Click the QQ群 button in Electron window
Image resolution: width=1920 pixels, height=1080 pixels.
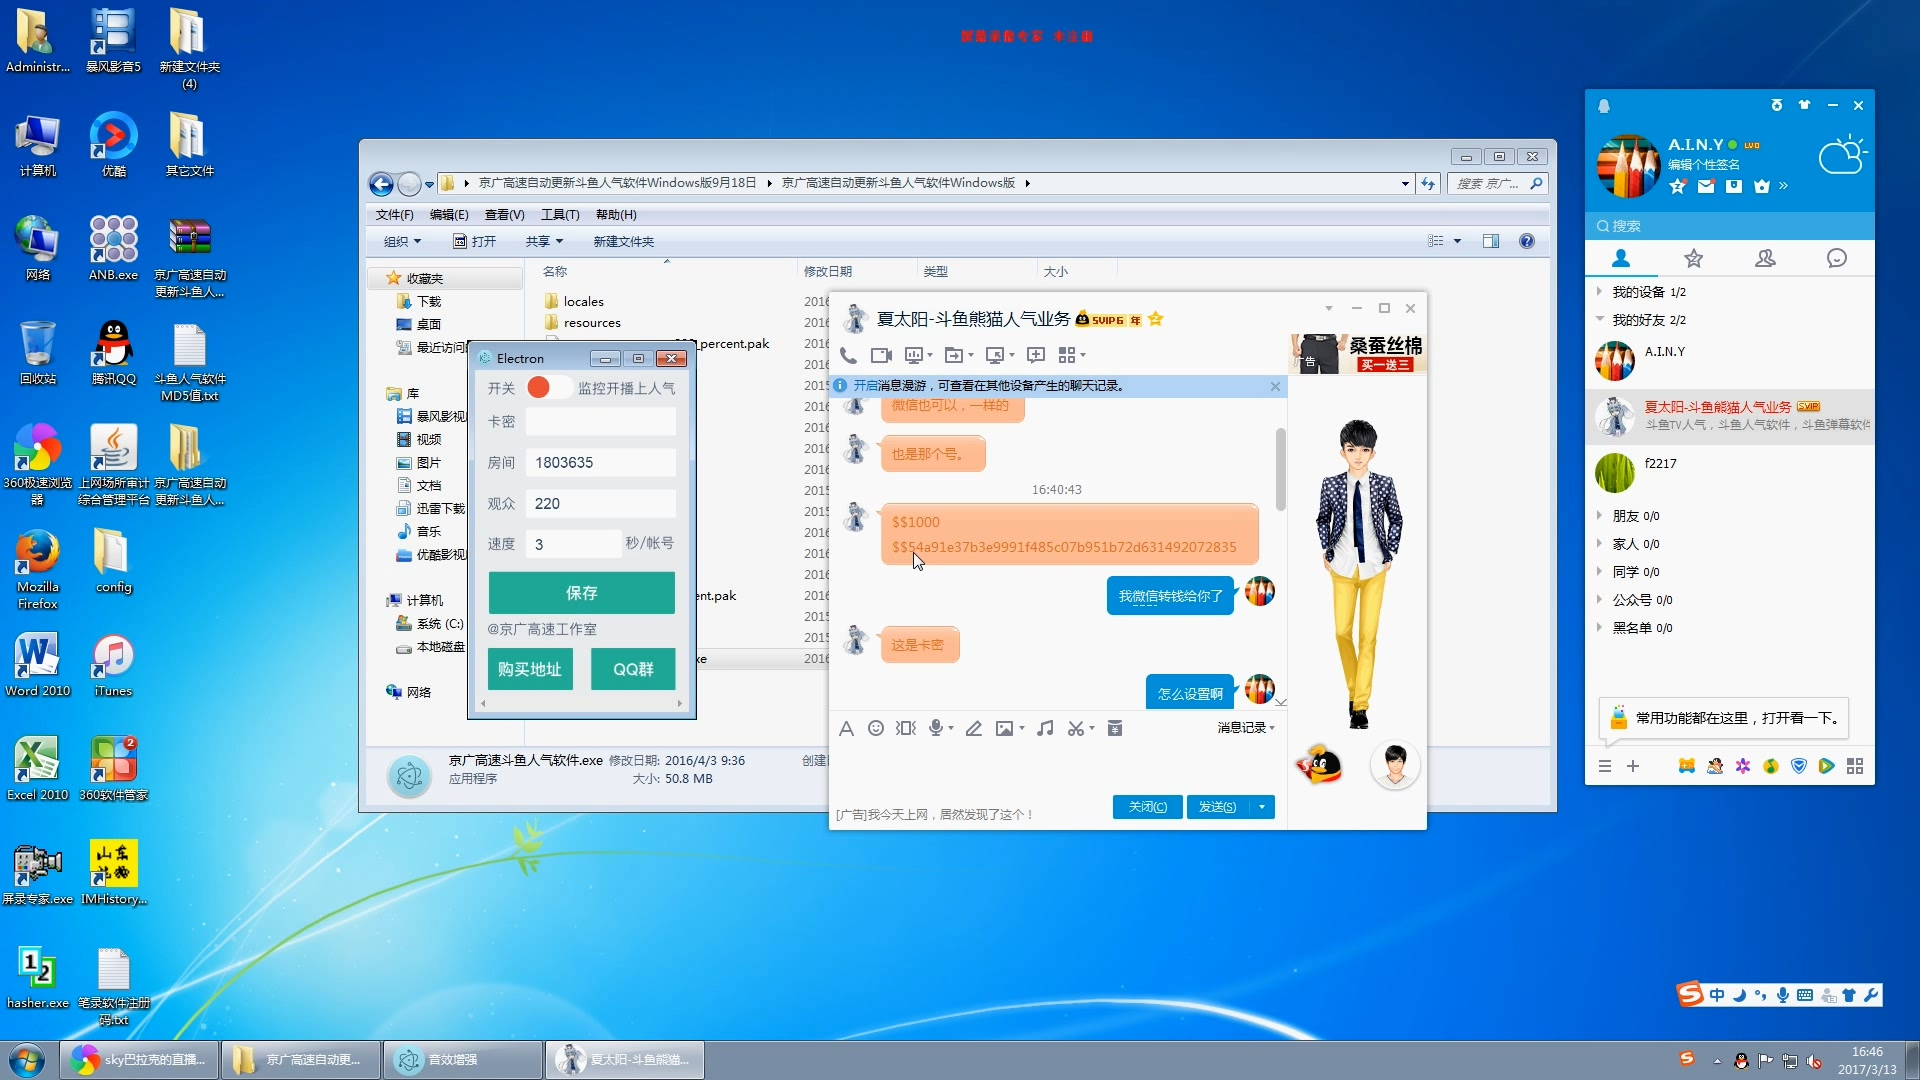pos(633,669)
